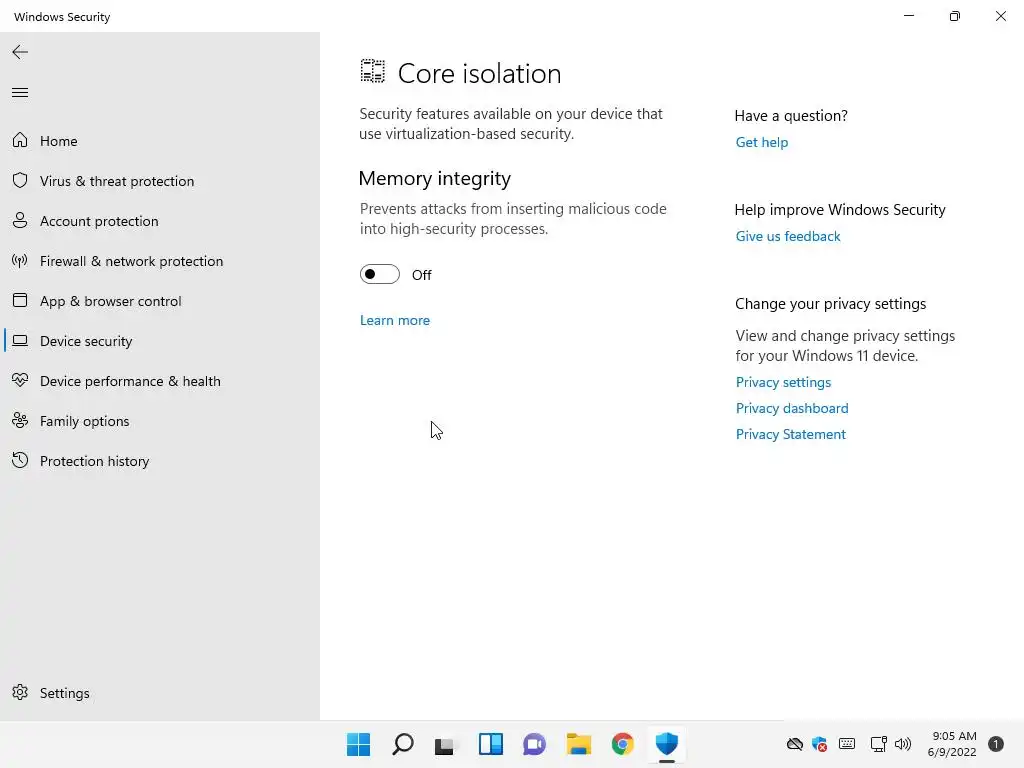Click the App & browser control window icon

20,300
